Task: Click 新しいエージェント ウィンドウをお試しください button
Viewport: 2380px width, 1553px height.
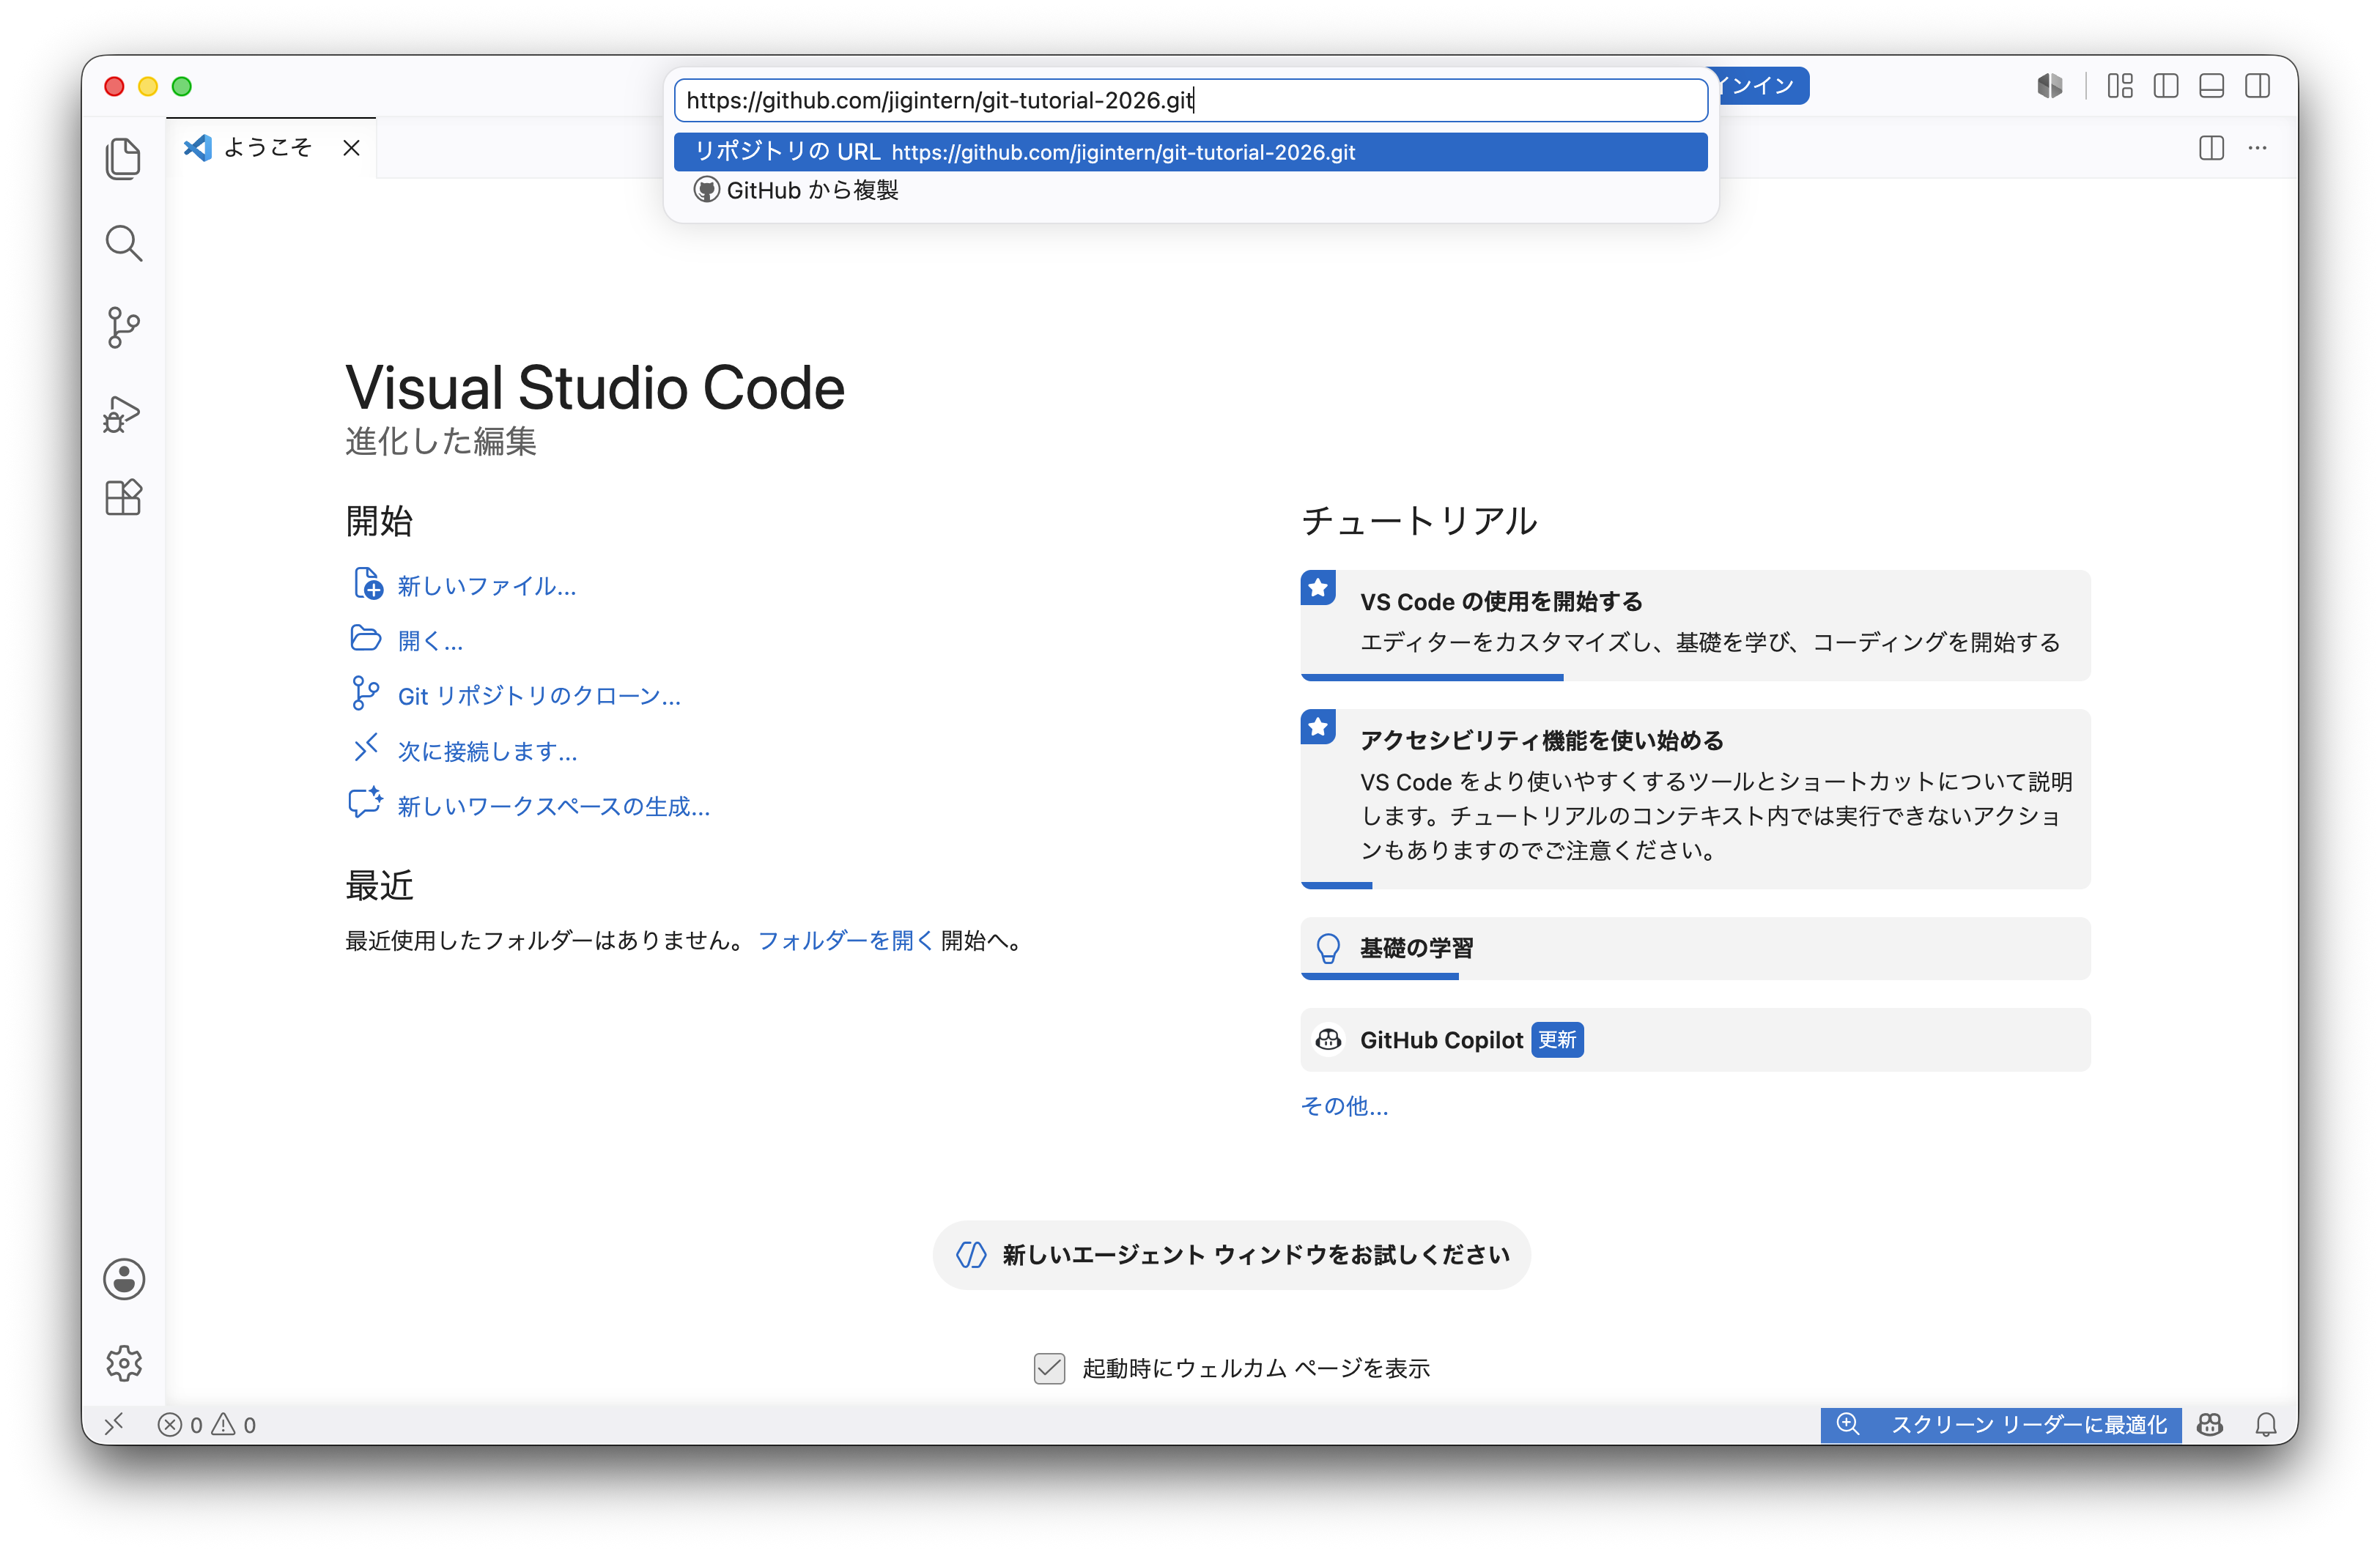Action: 1232,1254
